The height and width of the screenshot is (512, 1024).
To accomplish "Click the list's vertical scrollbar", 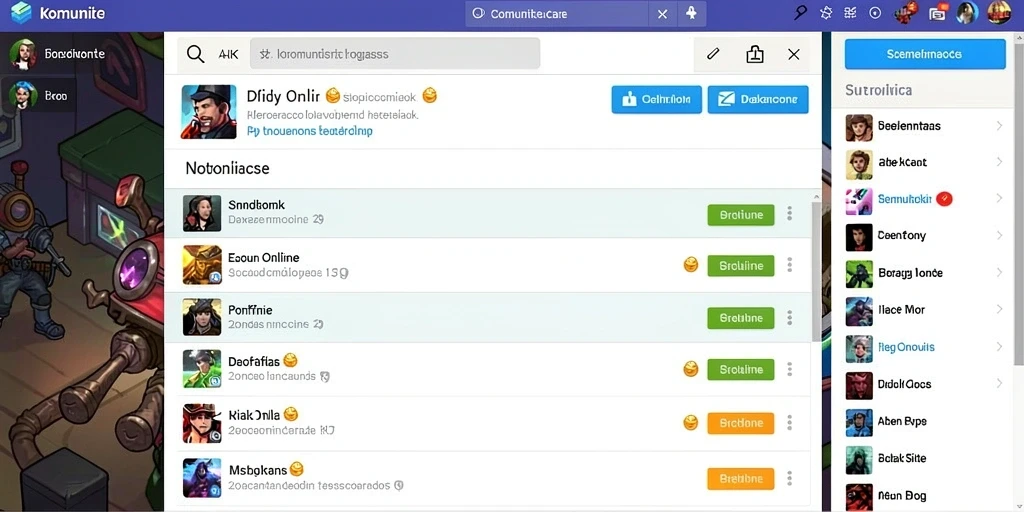I will [x=816, y=271].
